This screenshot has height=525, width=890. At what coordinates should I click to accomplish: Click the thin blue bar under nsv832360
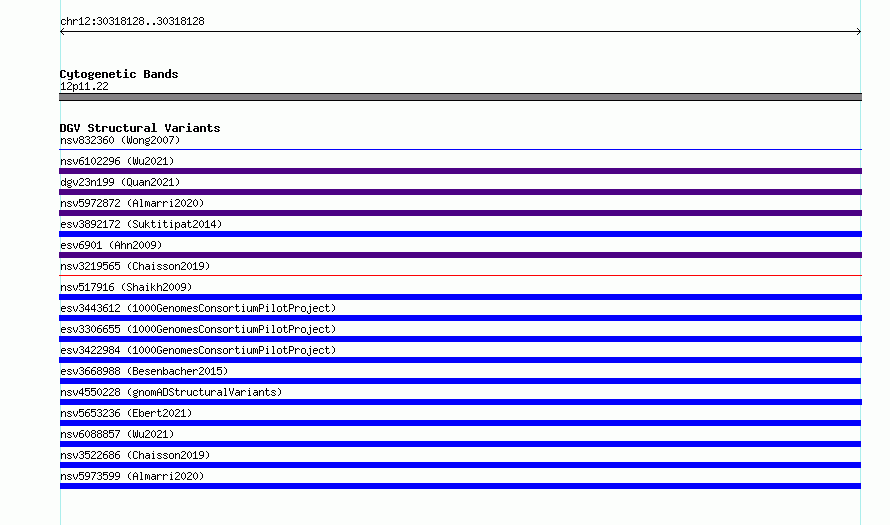pyautogui.click(x=460, y=150)
